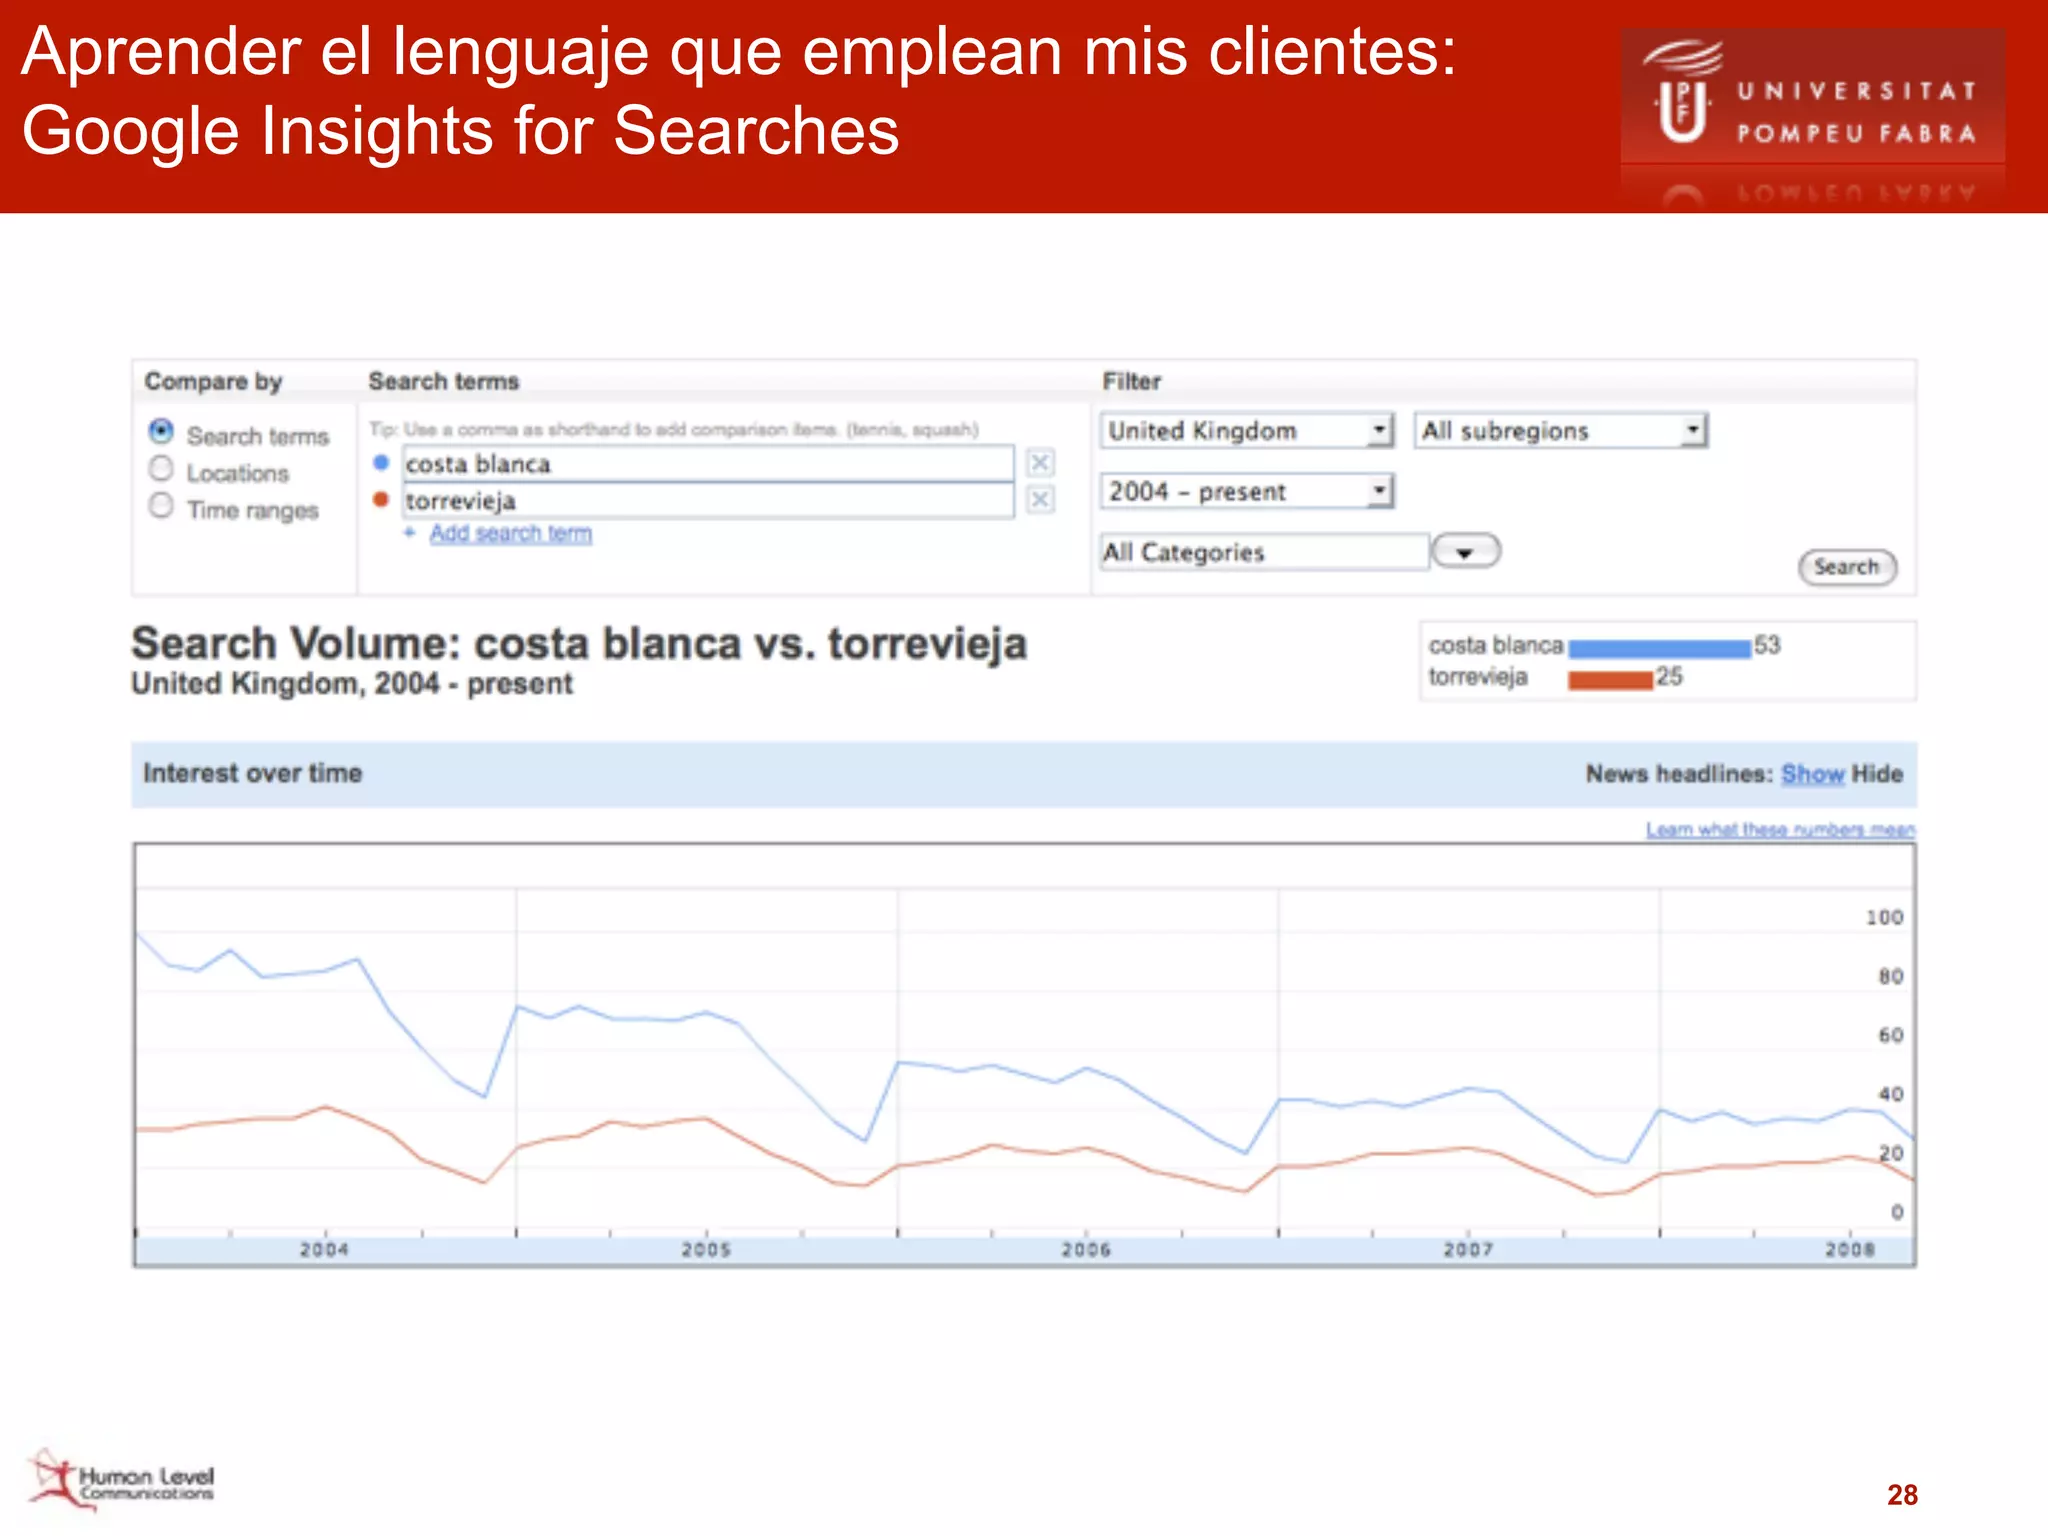Click the Compare by column header
This screenshot has width=2048, height=1536.
click(213, 381)
